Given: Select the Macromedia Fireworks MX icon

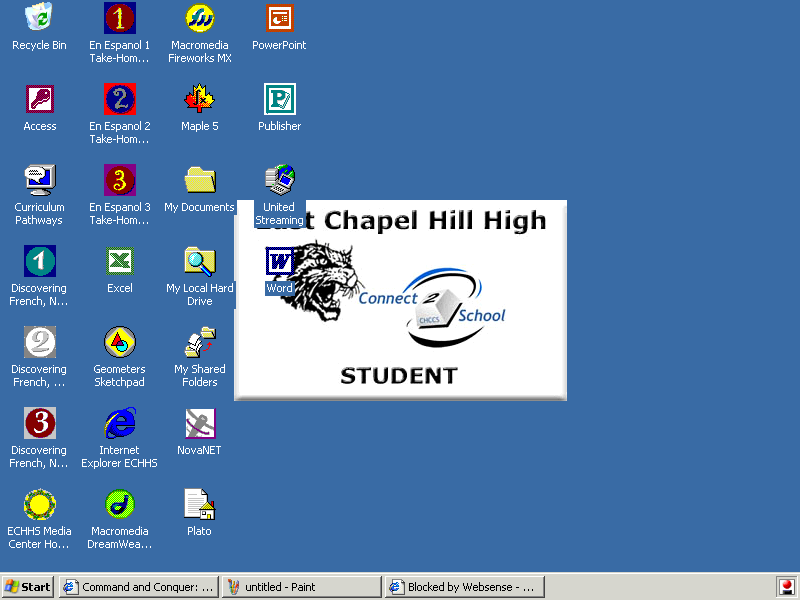Looking at the screenshot, I should tap(199, 18).
